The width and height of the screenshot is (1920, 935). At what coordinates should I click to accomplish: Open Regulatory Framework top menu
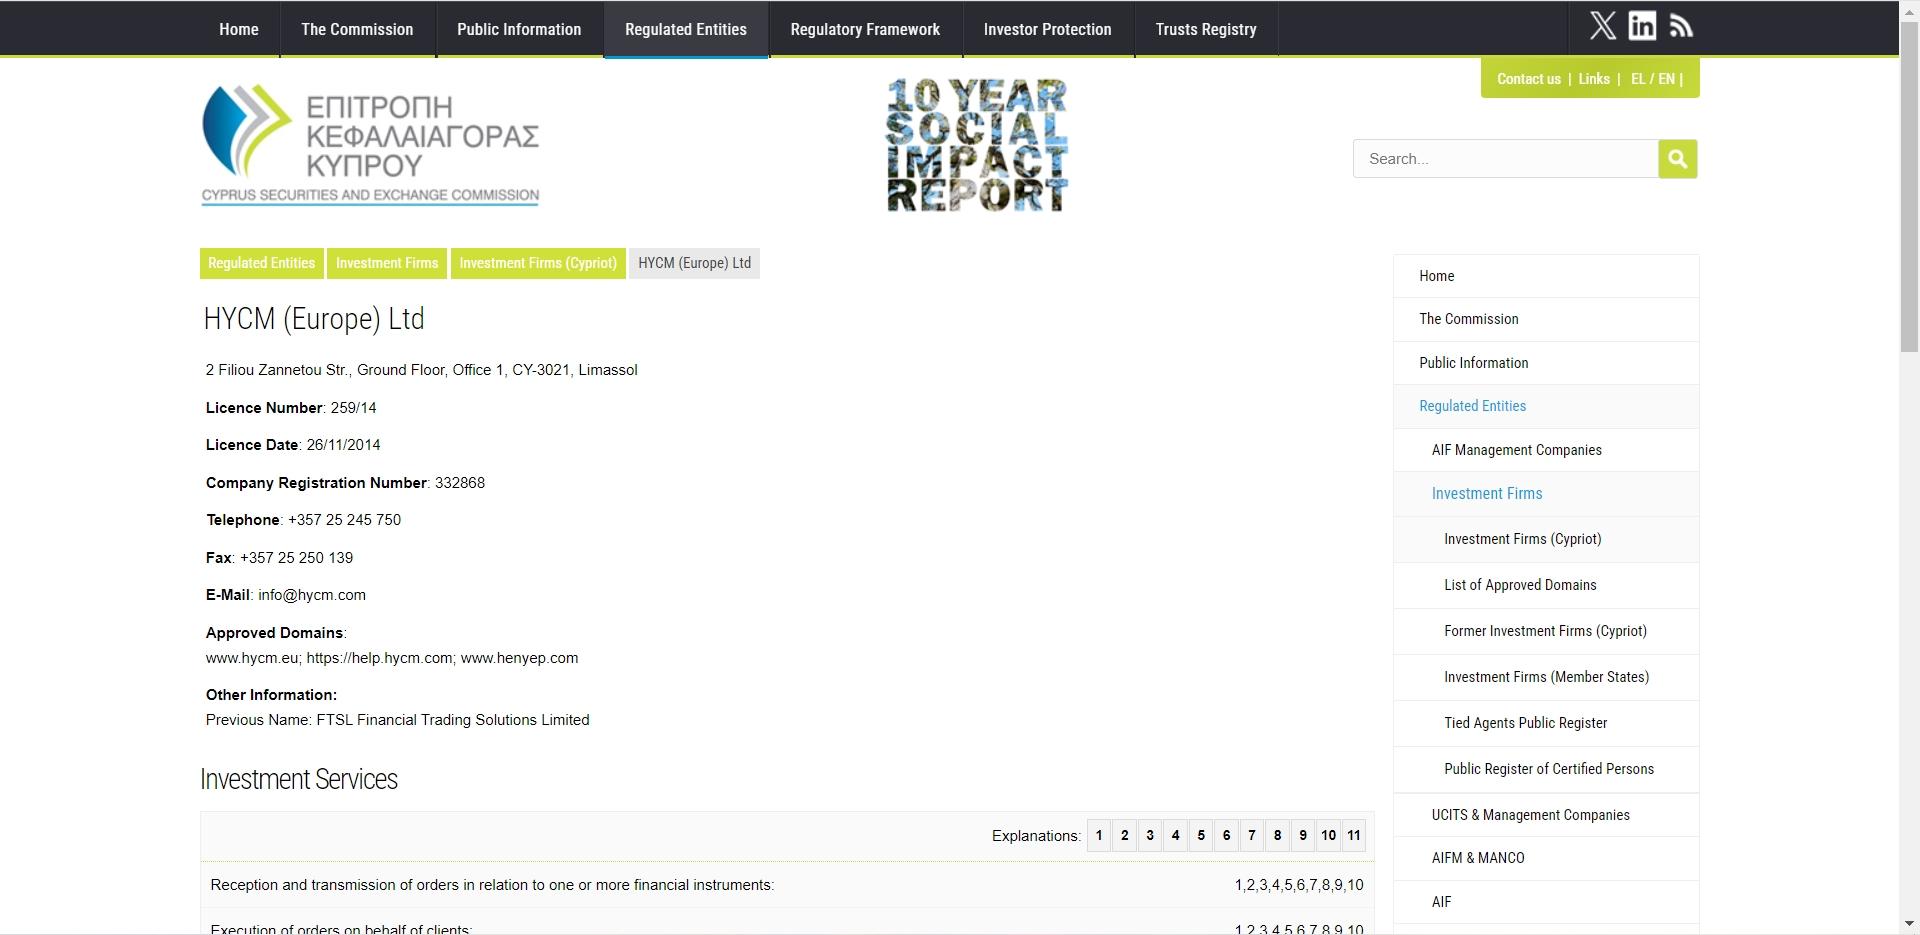coord(865,29)
